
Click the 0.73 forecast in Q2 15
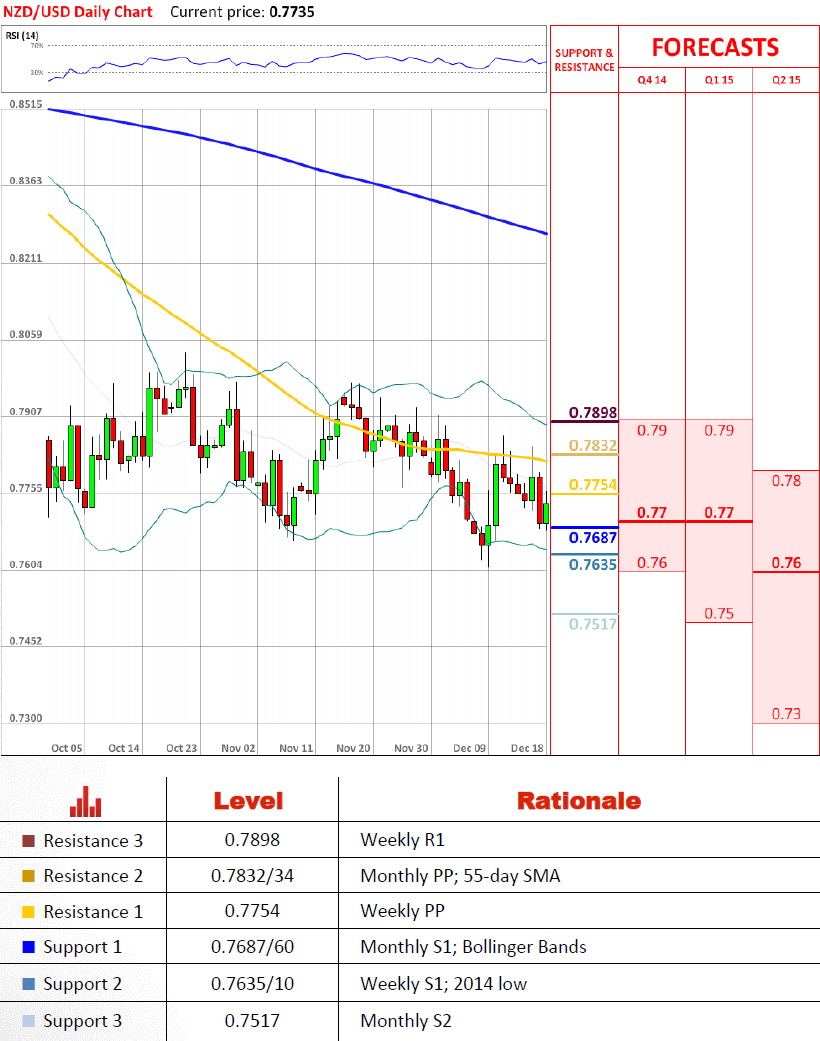pos(786,714)
